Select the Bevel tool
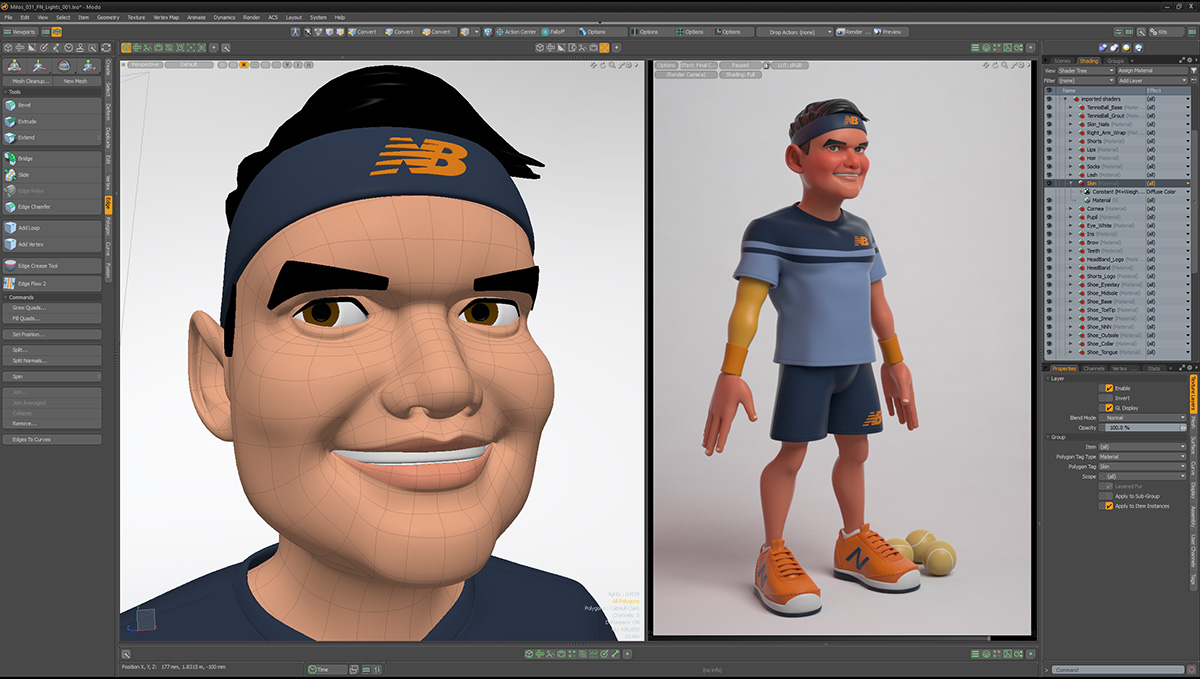 (x=52, y=105)
